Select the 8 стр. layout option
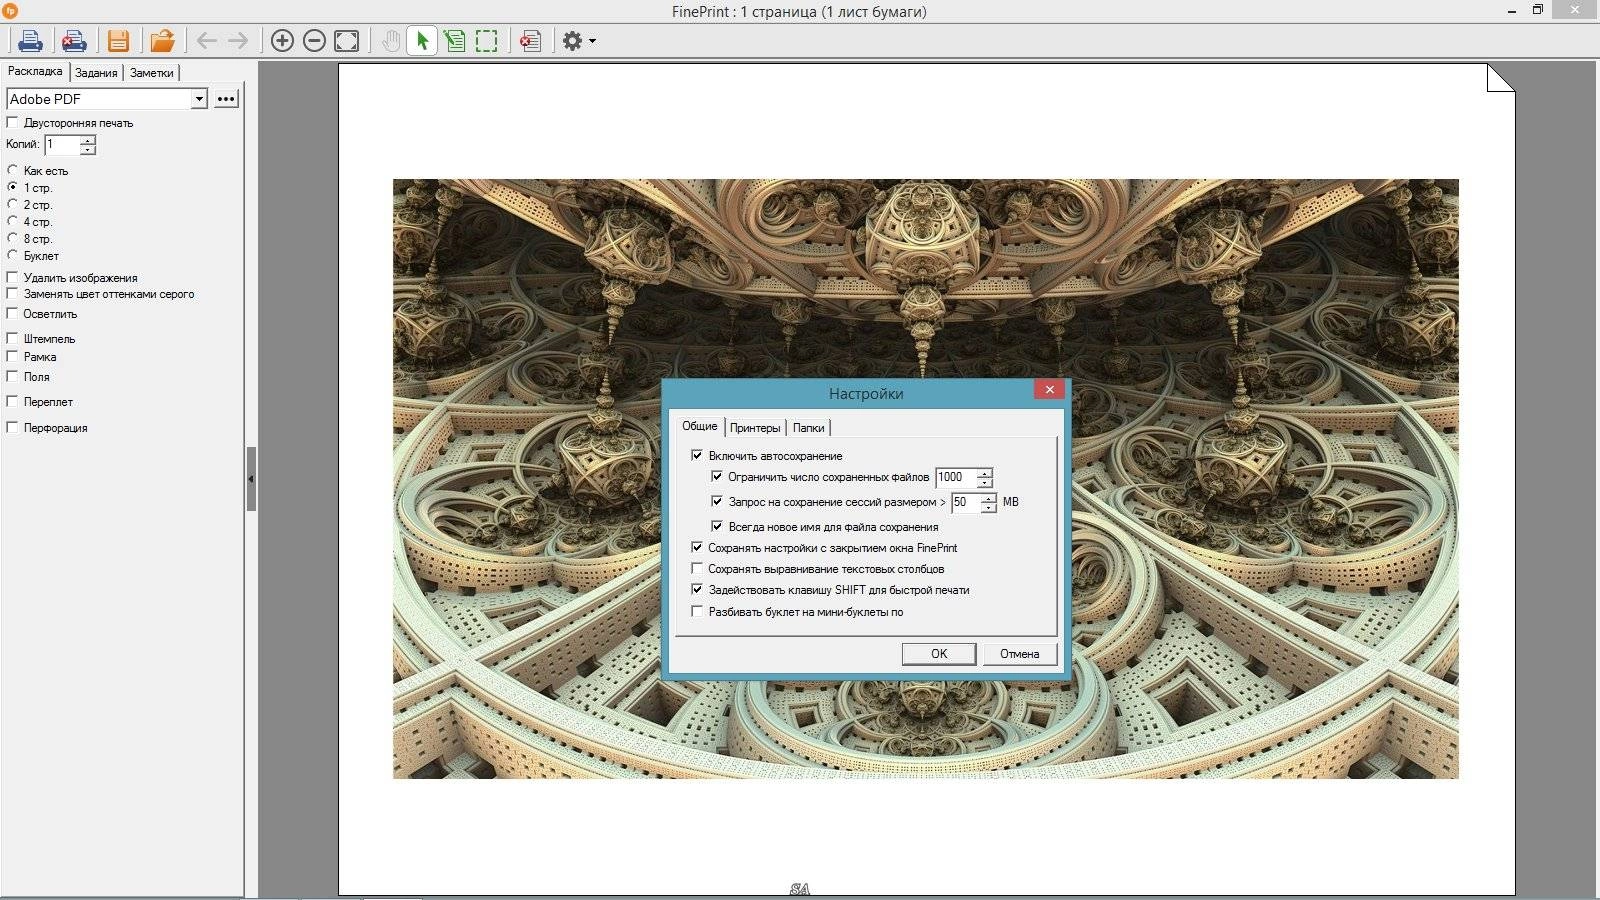This screenshot has height=900, width=1600. pyautogui.click(x=13, y=238)
